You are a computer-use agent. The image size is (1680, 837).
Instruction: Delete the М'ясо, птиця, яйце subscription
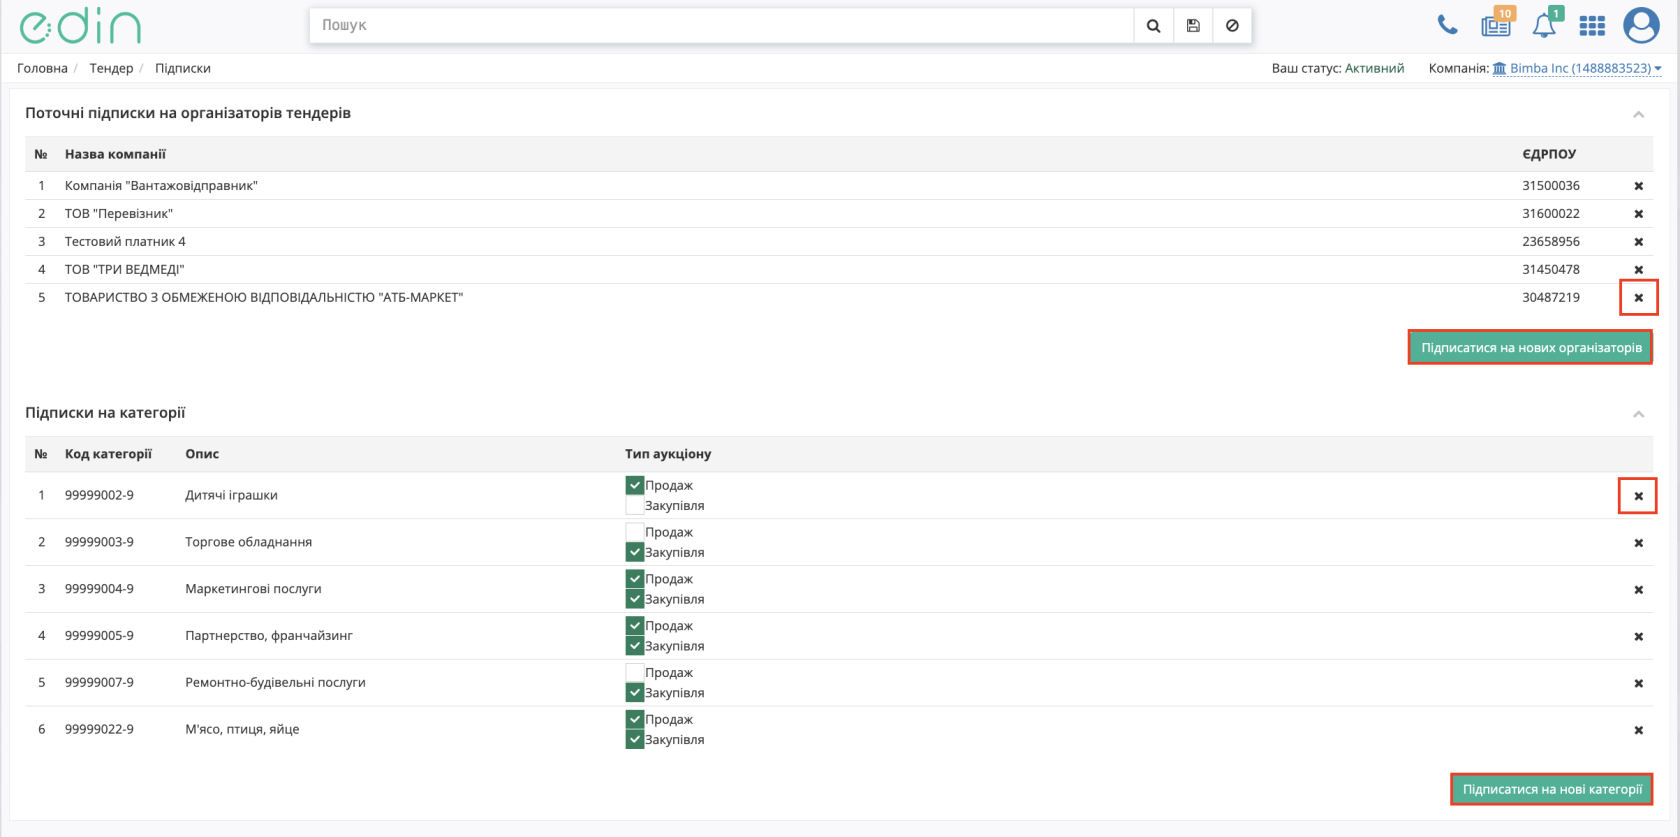pos(1638,731)
